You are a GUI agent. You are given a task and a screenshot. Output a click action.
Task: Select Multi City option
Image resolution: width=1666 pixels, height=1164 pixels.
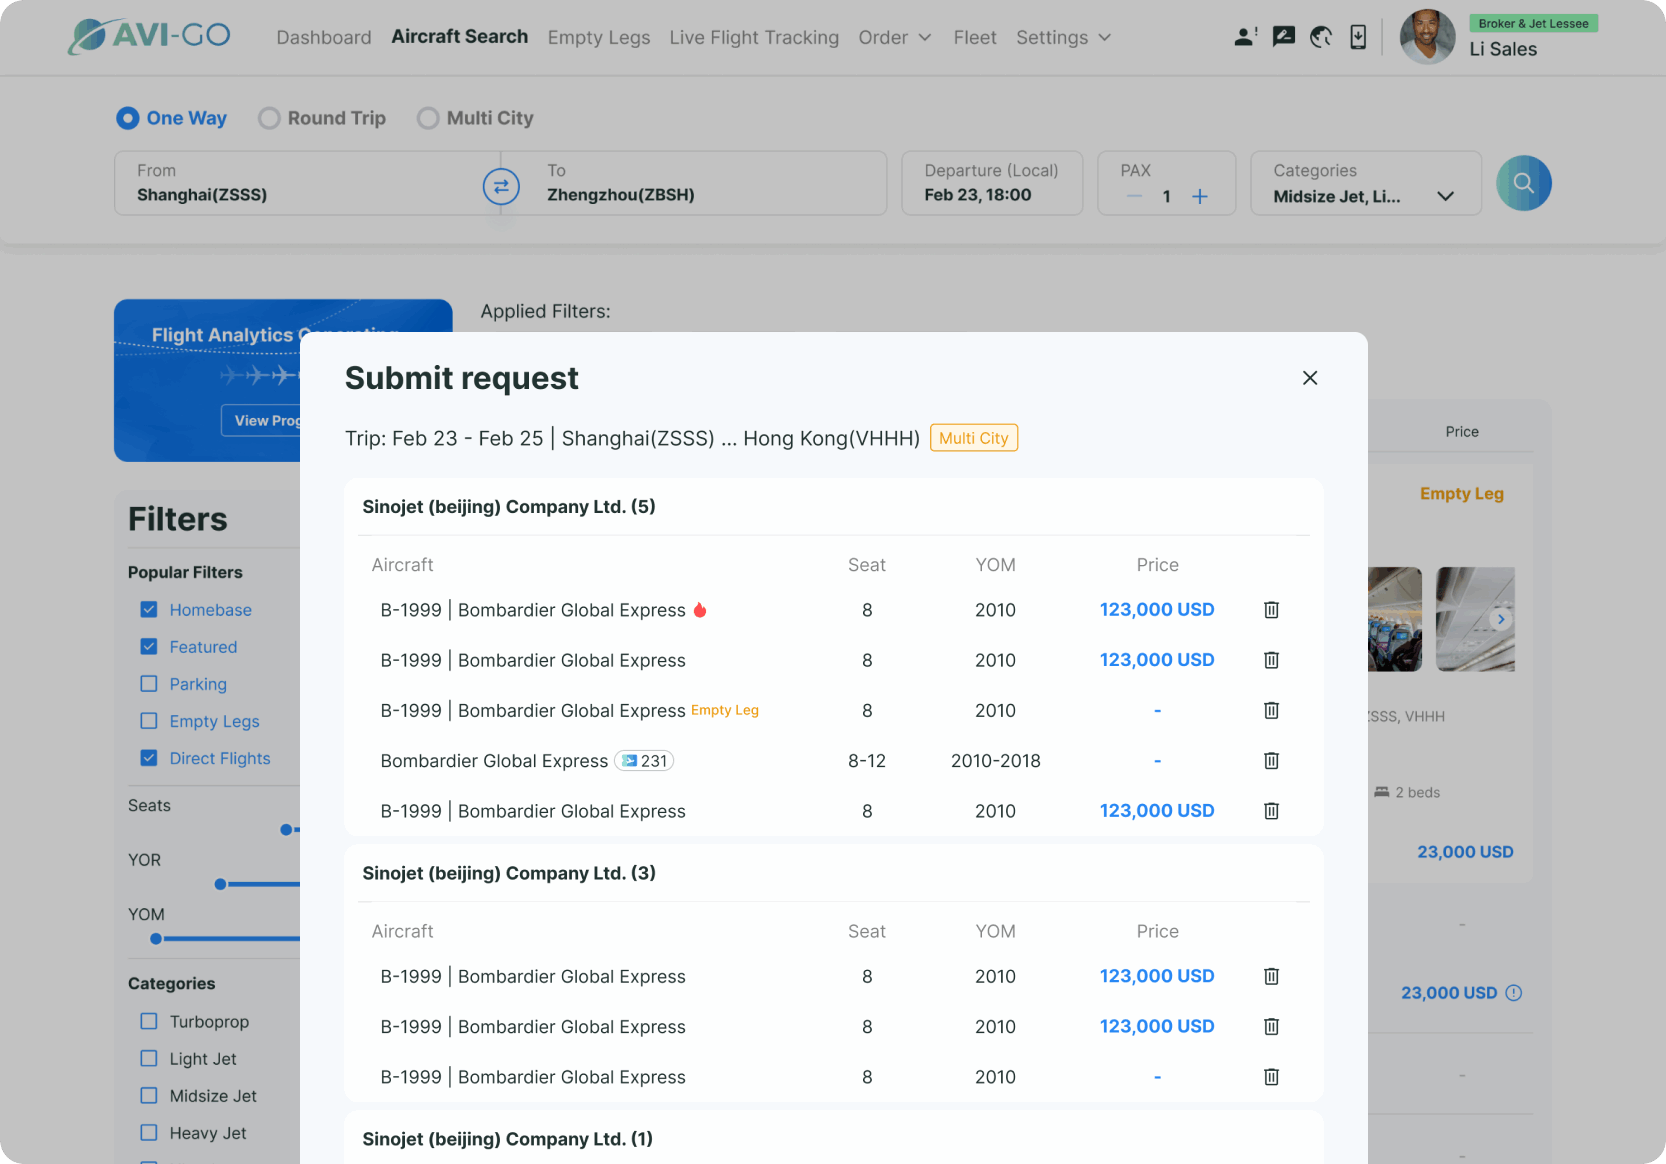475,118
